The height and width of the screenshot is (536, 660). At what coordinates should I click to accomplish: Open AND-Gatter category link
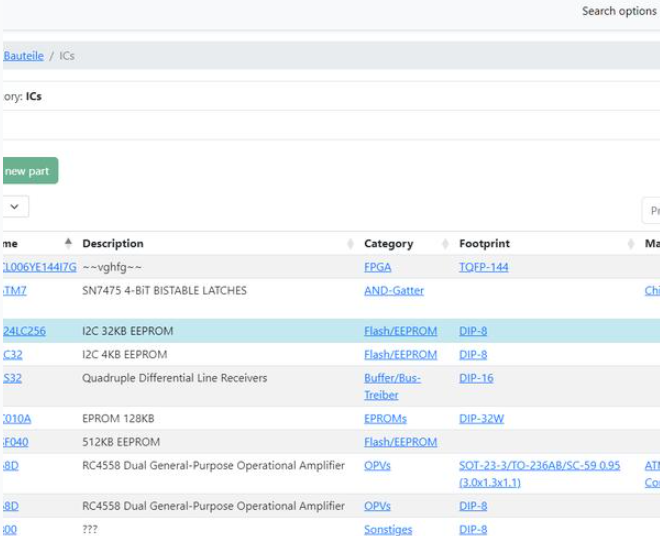[394, 291]
